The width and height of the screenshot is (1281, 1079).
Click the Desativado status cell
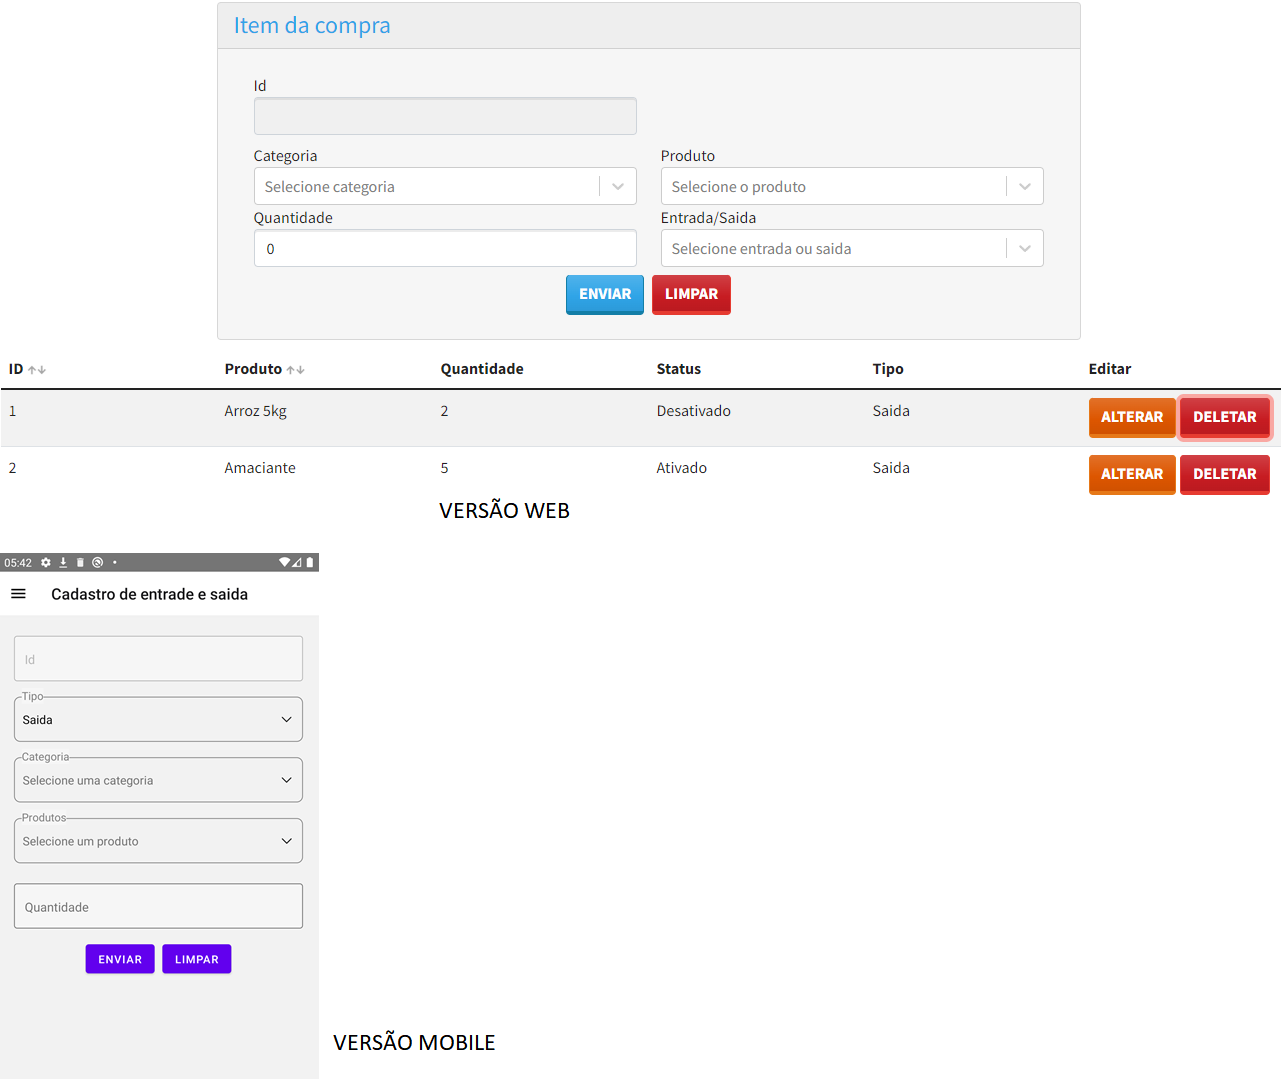(x=693, y=411)
